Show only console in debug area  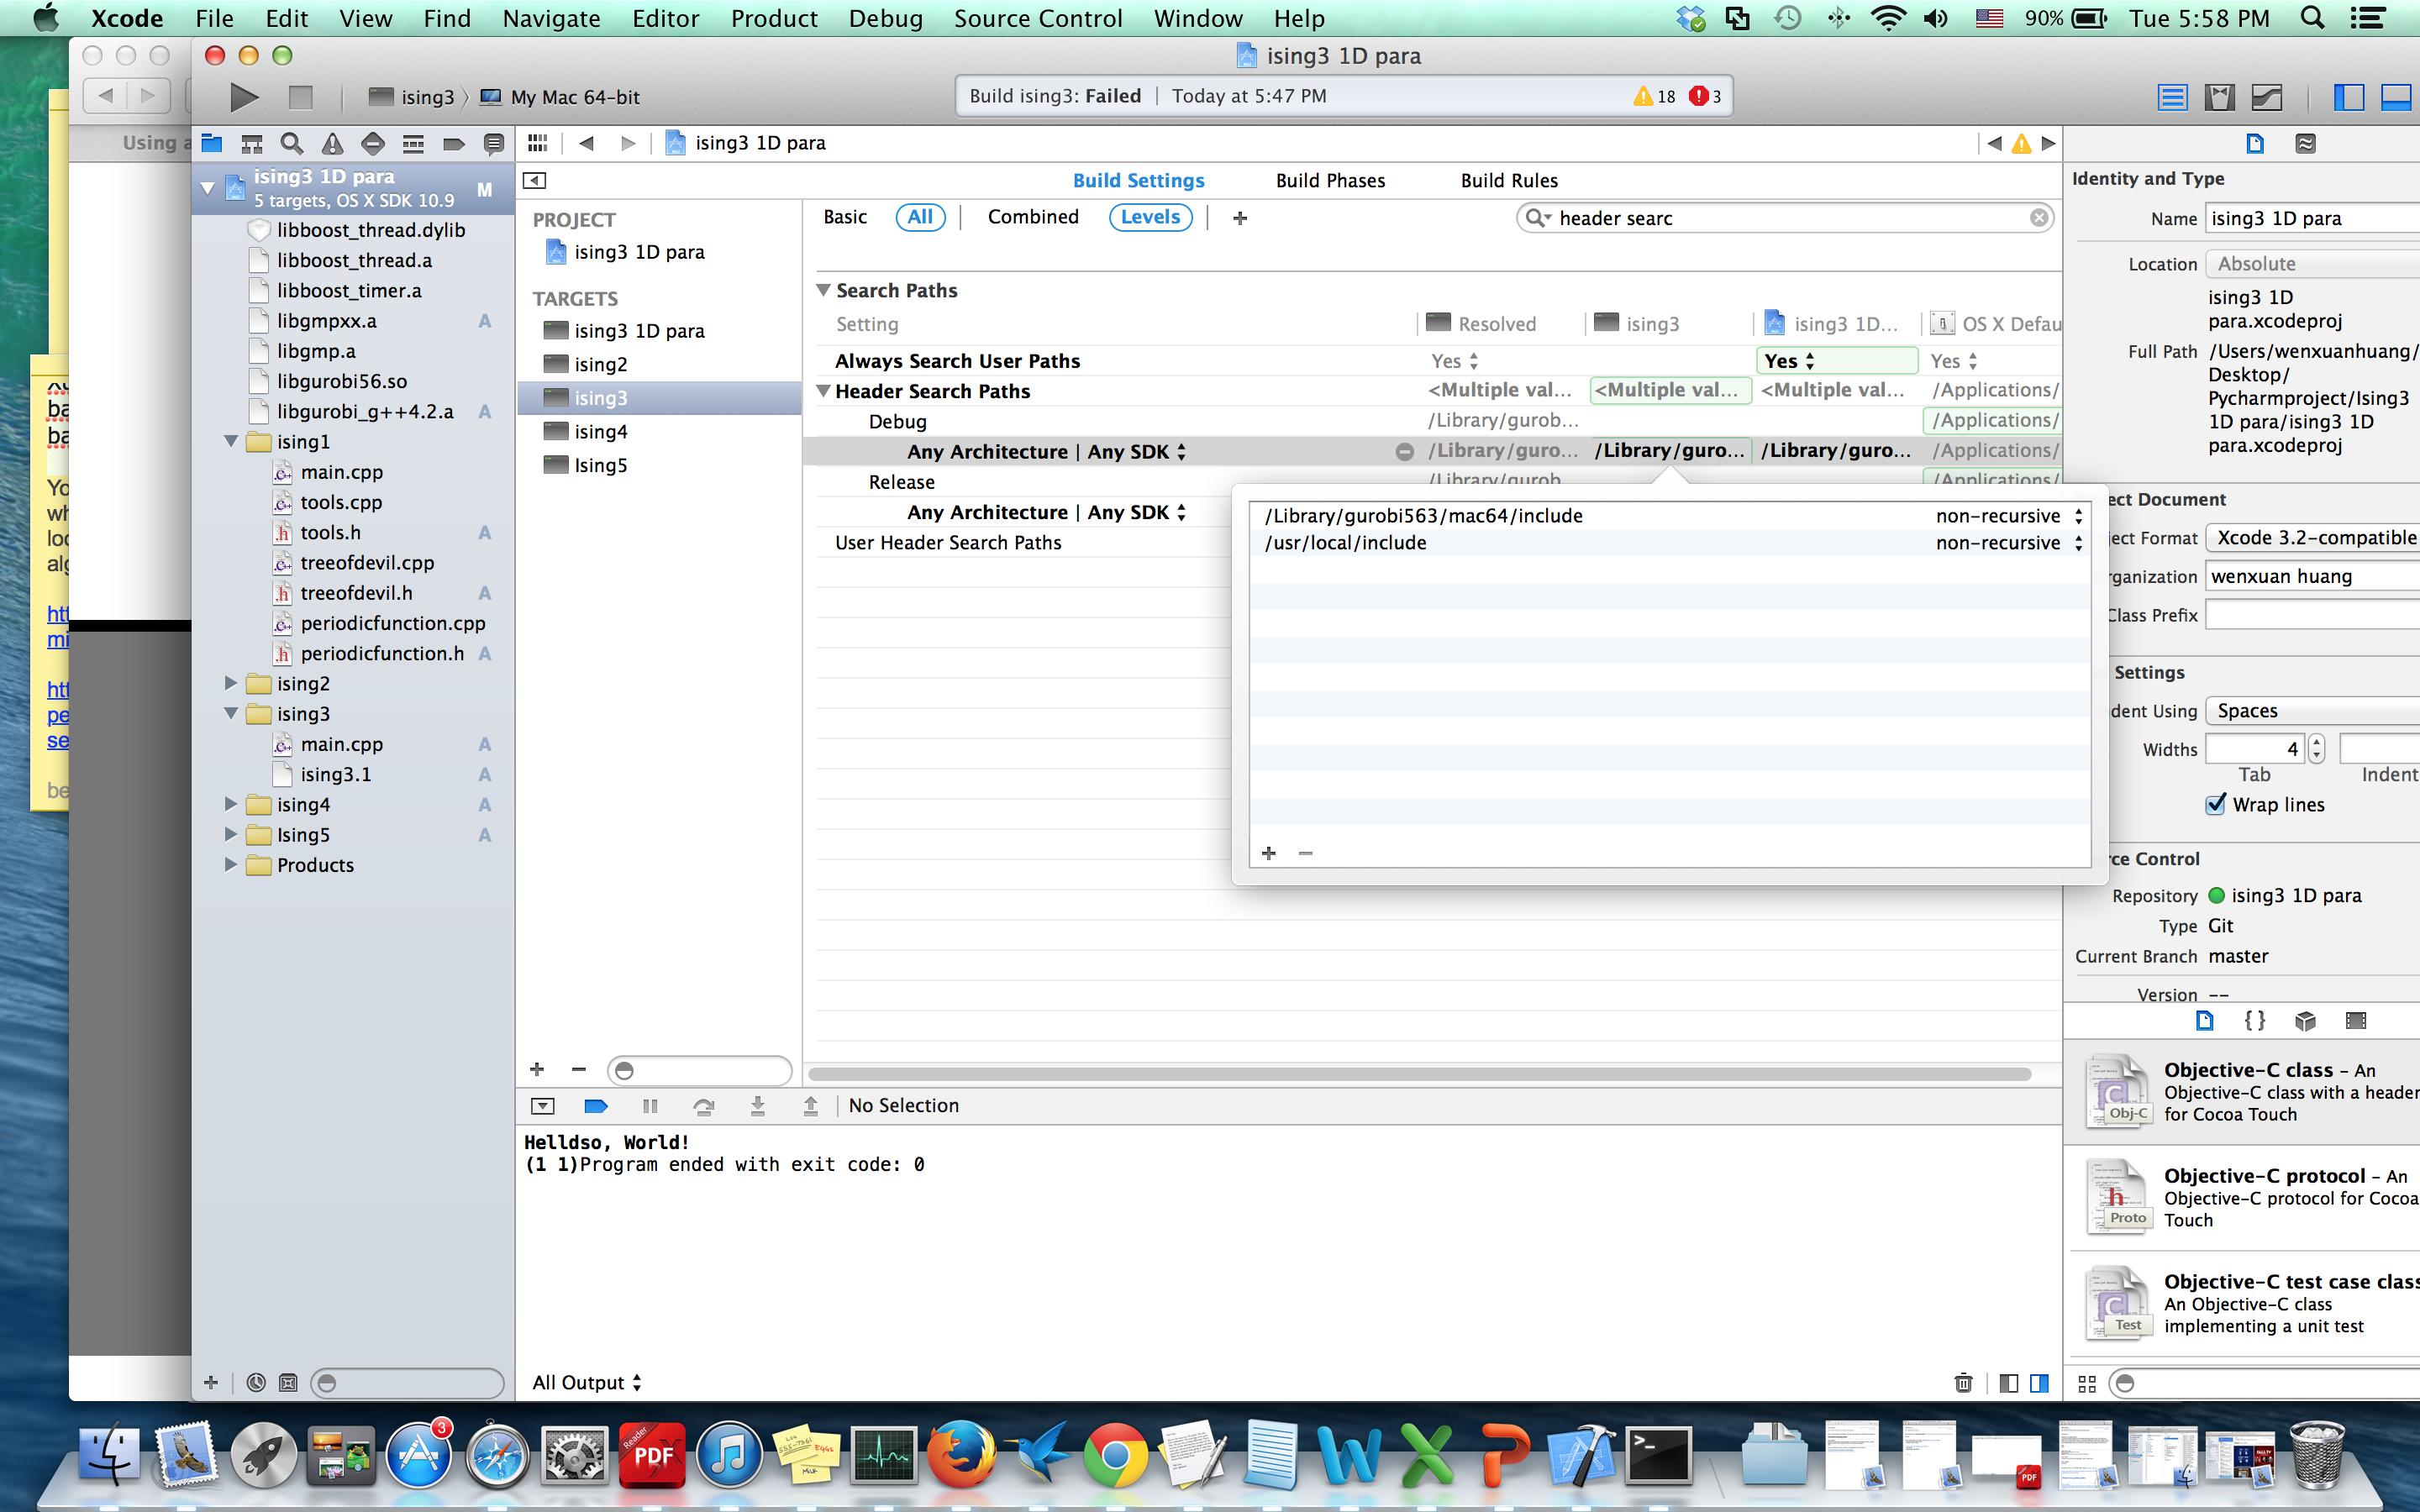[x=2039, y=1383]
